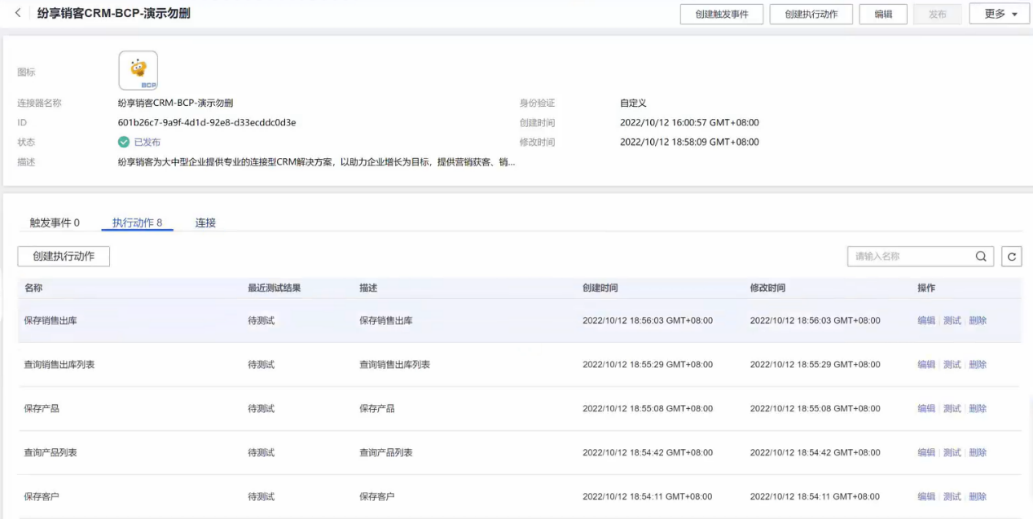Viewport: 1033px width, 519px height.
Task: Test the 保存销售出库 action
Action: click(952, 321)
